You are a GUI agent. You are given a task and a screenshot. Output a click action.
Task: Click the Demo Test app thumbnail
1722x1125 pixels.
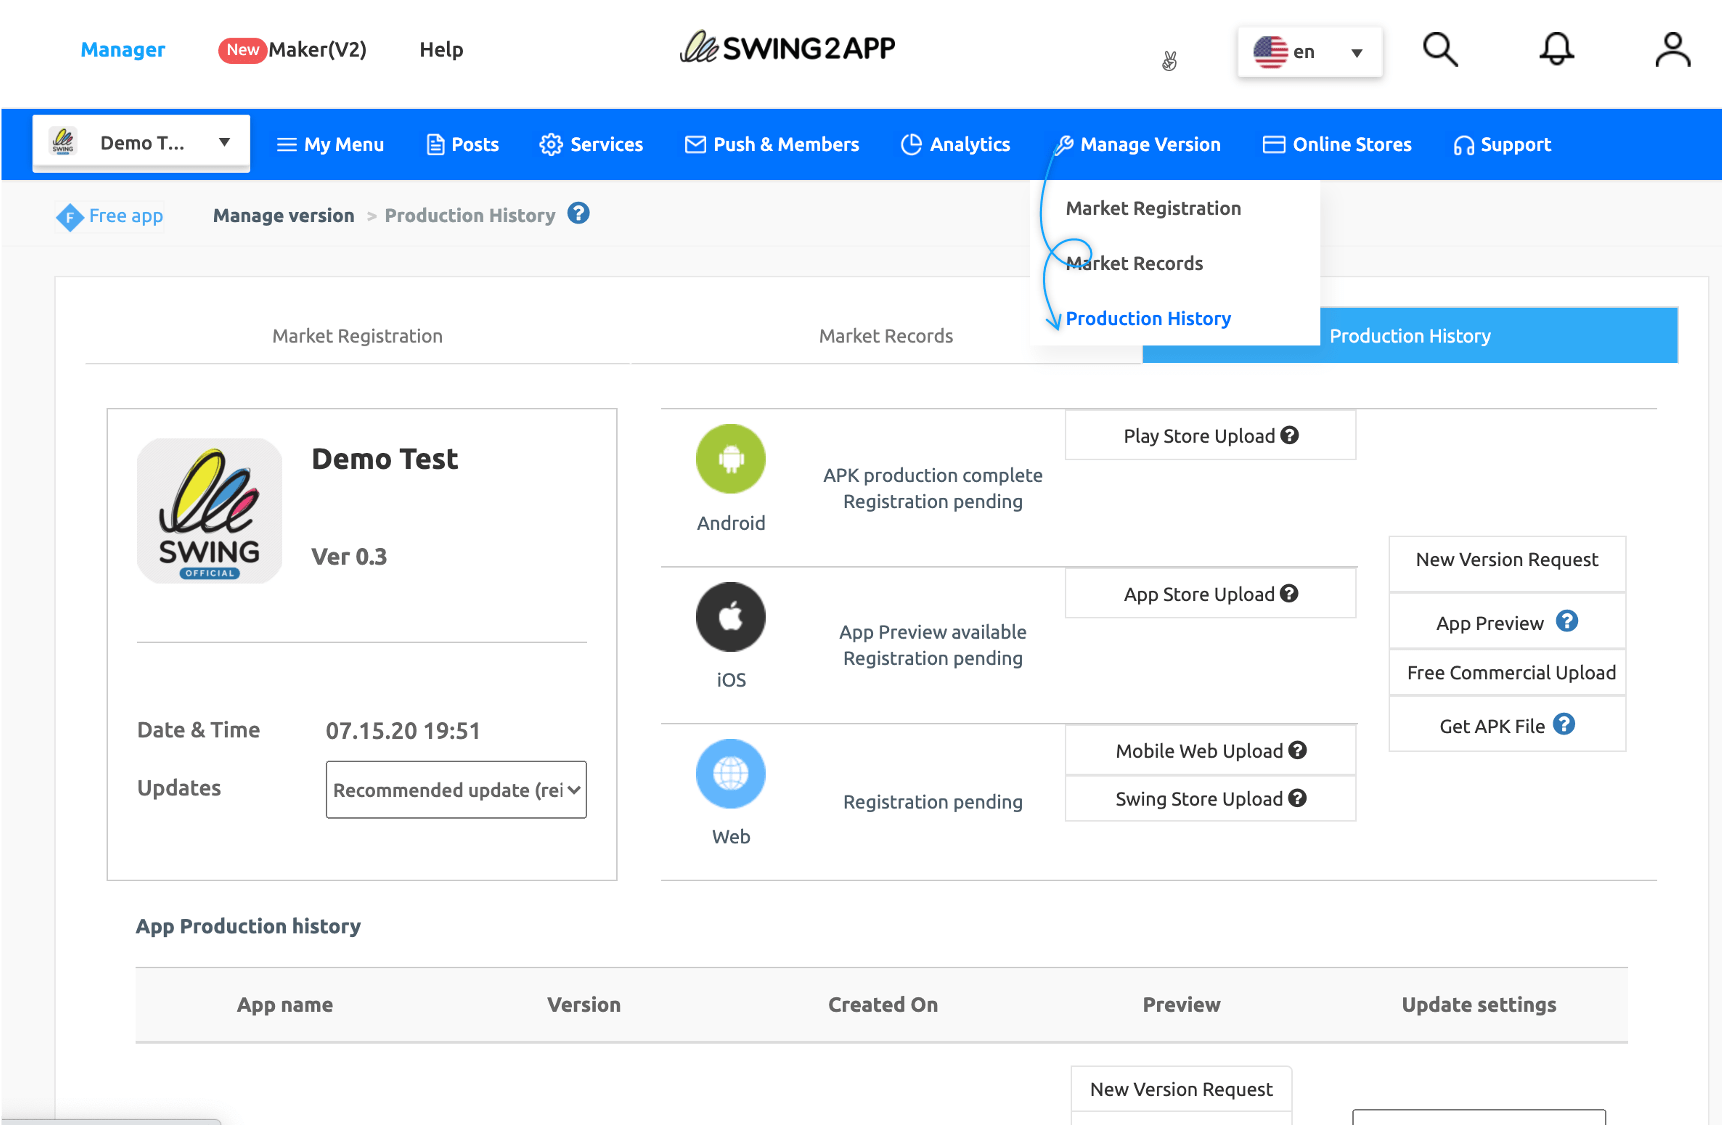[210, 511]
